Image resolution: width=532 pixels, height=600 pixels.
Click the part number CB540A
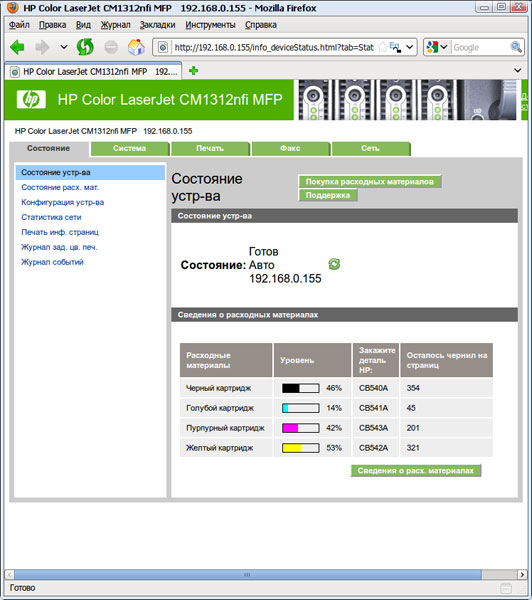point(374,388)
